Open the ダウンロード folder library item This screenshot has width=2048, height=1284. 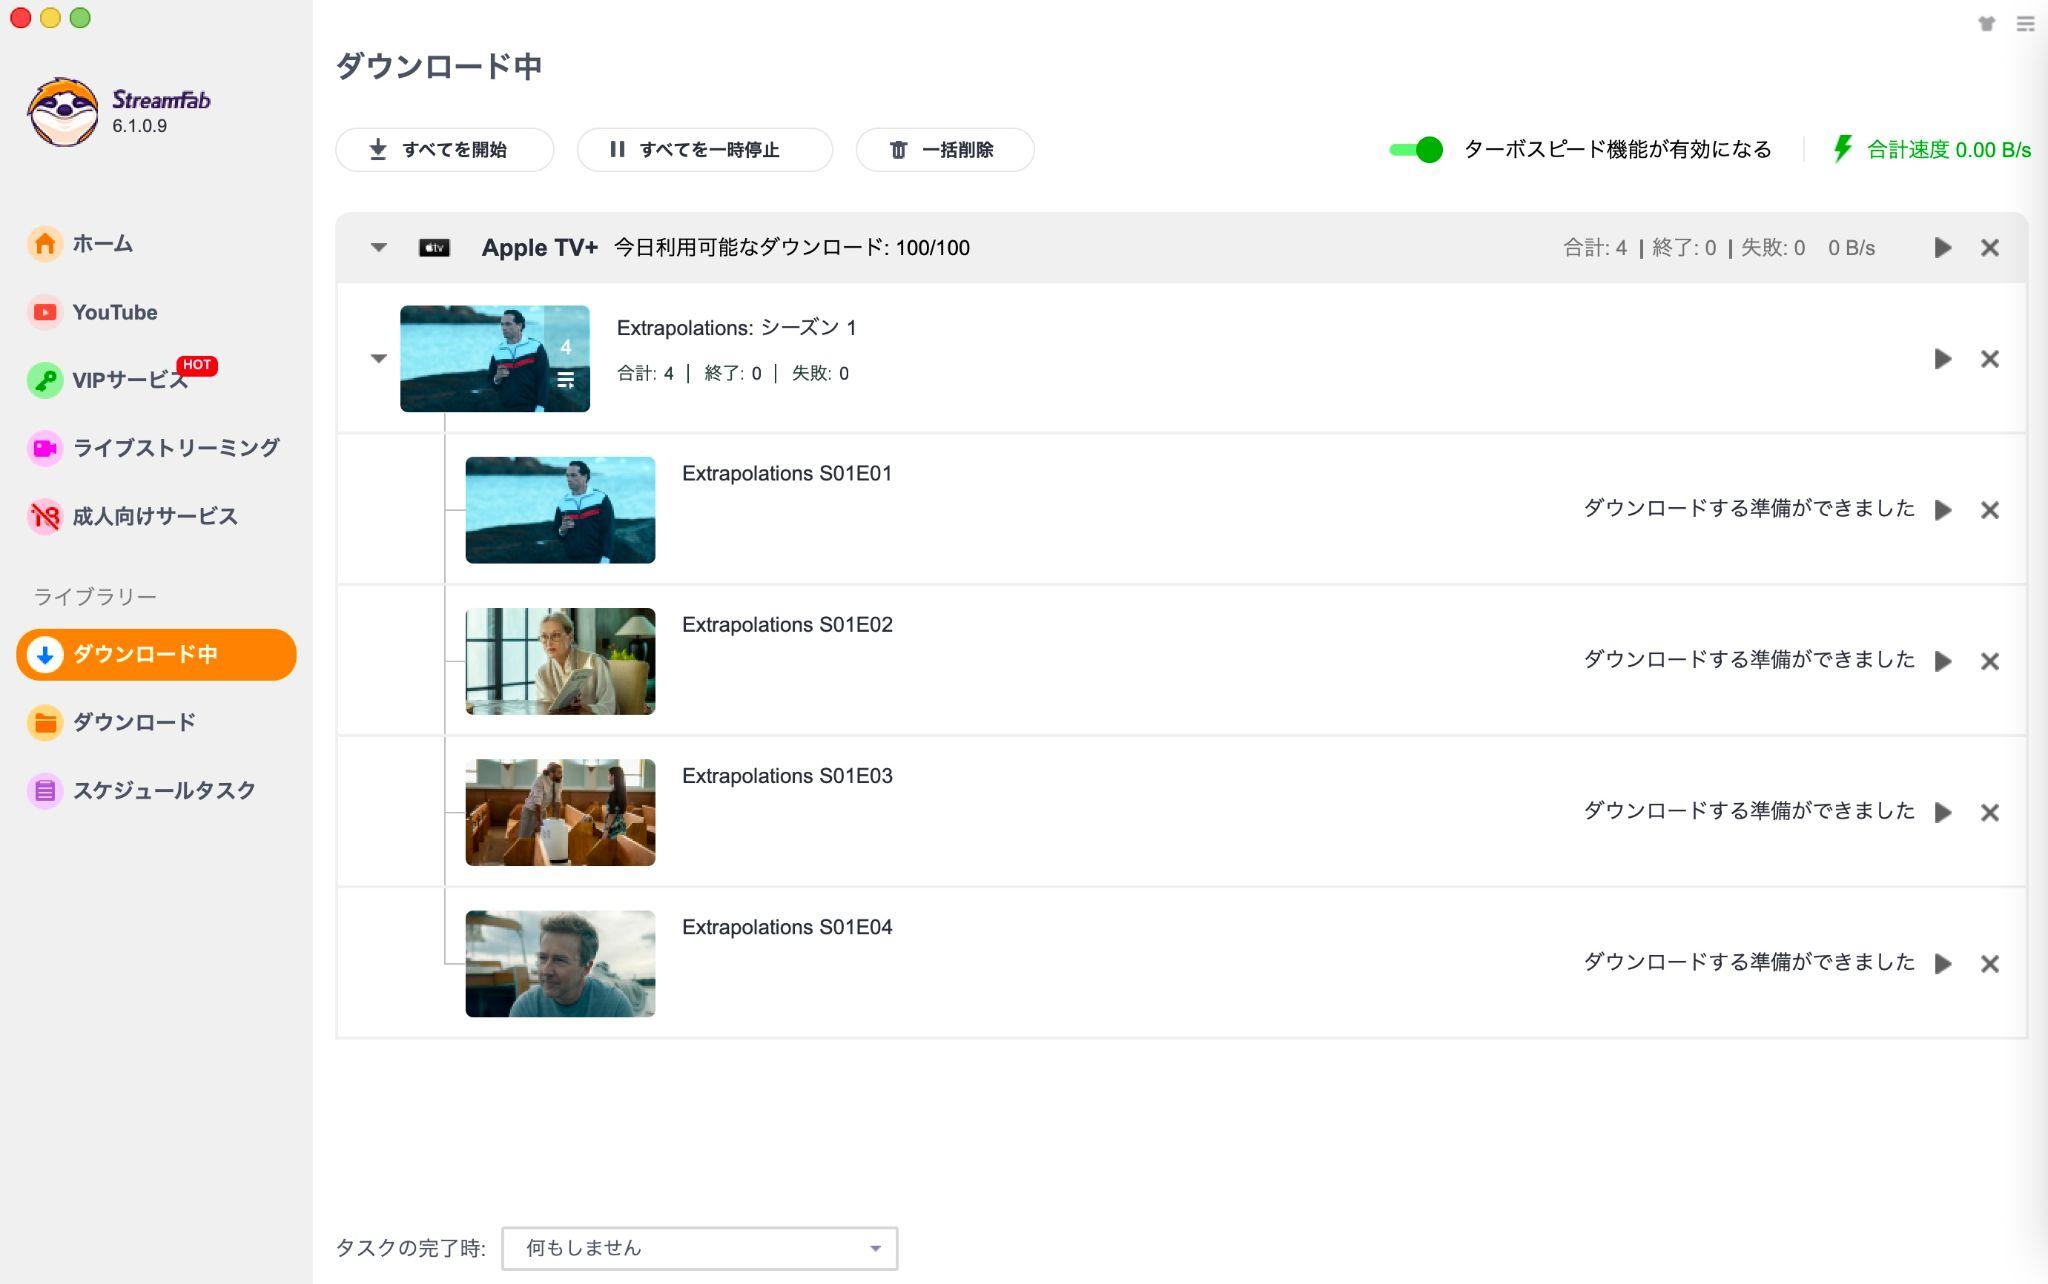[112, 722]
